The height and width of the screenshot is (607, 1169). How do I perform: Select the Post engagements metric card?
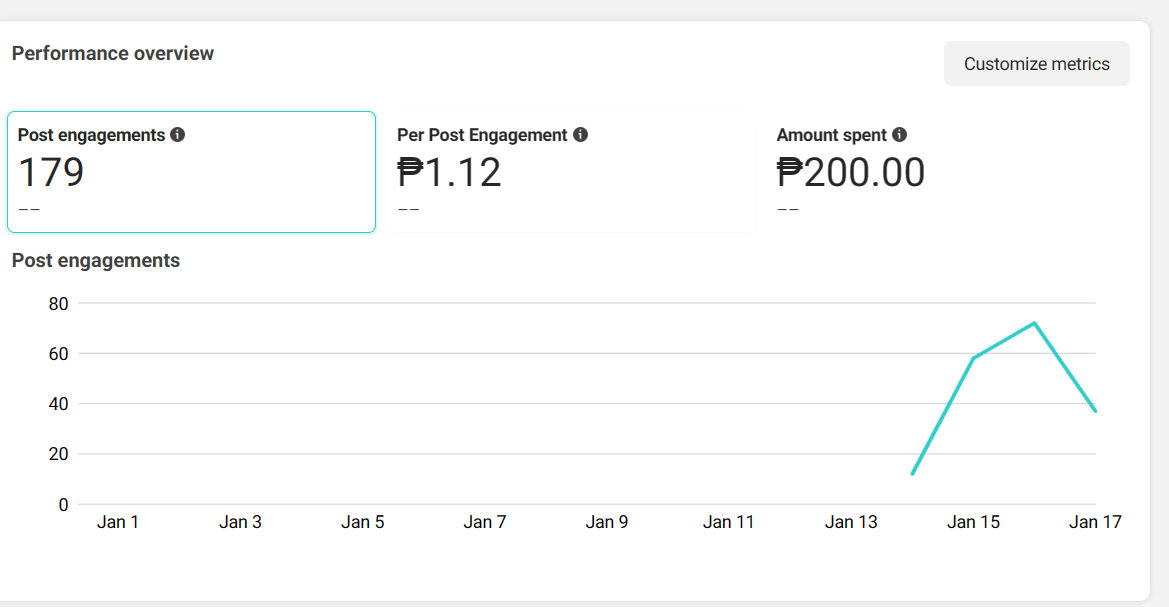point(191,172)
